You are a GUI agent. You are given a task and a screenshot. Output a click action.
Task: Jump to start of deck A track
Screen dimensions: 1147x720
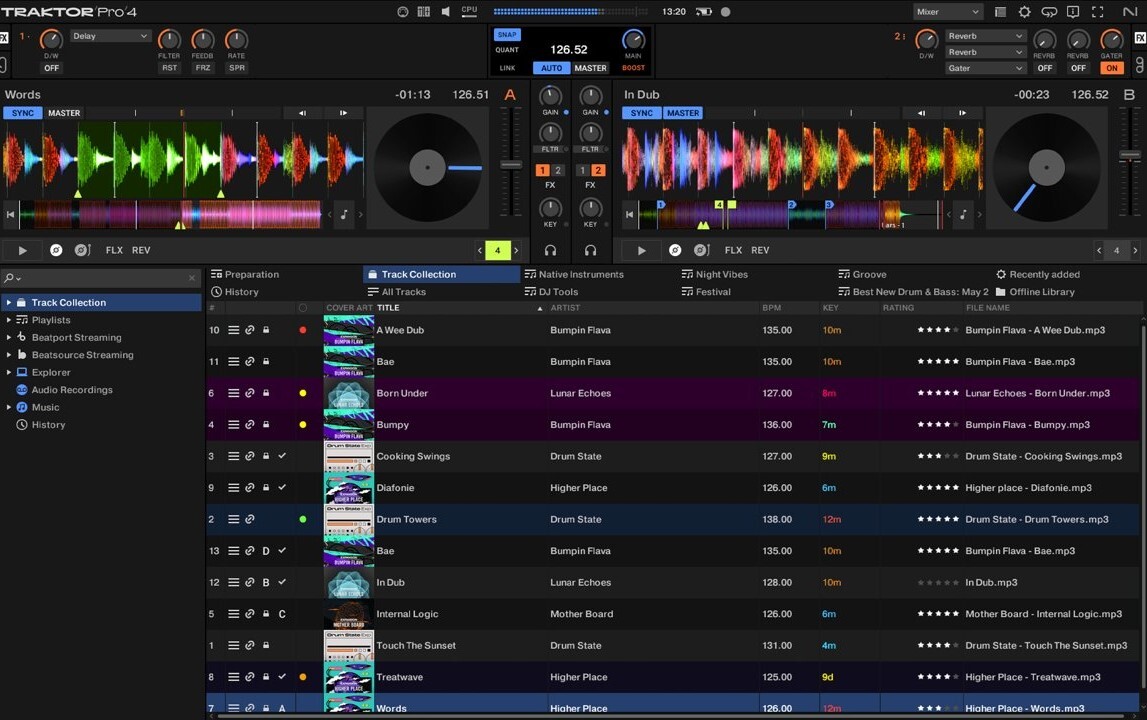[10, 214]
